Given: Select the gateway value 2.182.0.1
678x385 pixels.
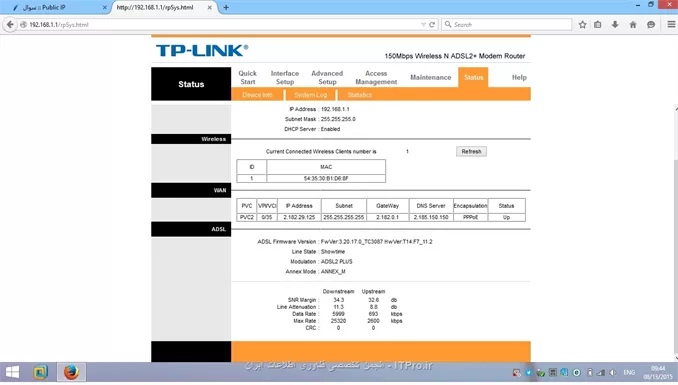Looking at the screenshot, I should point(387,217).
